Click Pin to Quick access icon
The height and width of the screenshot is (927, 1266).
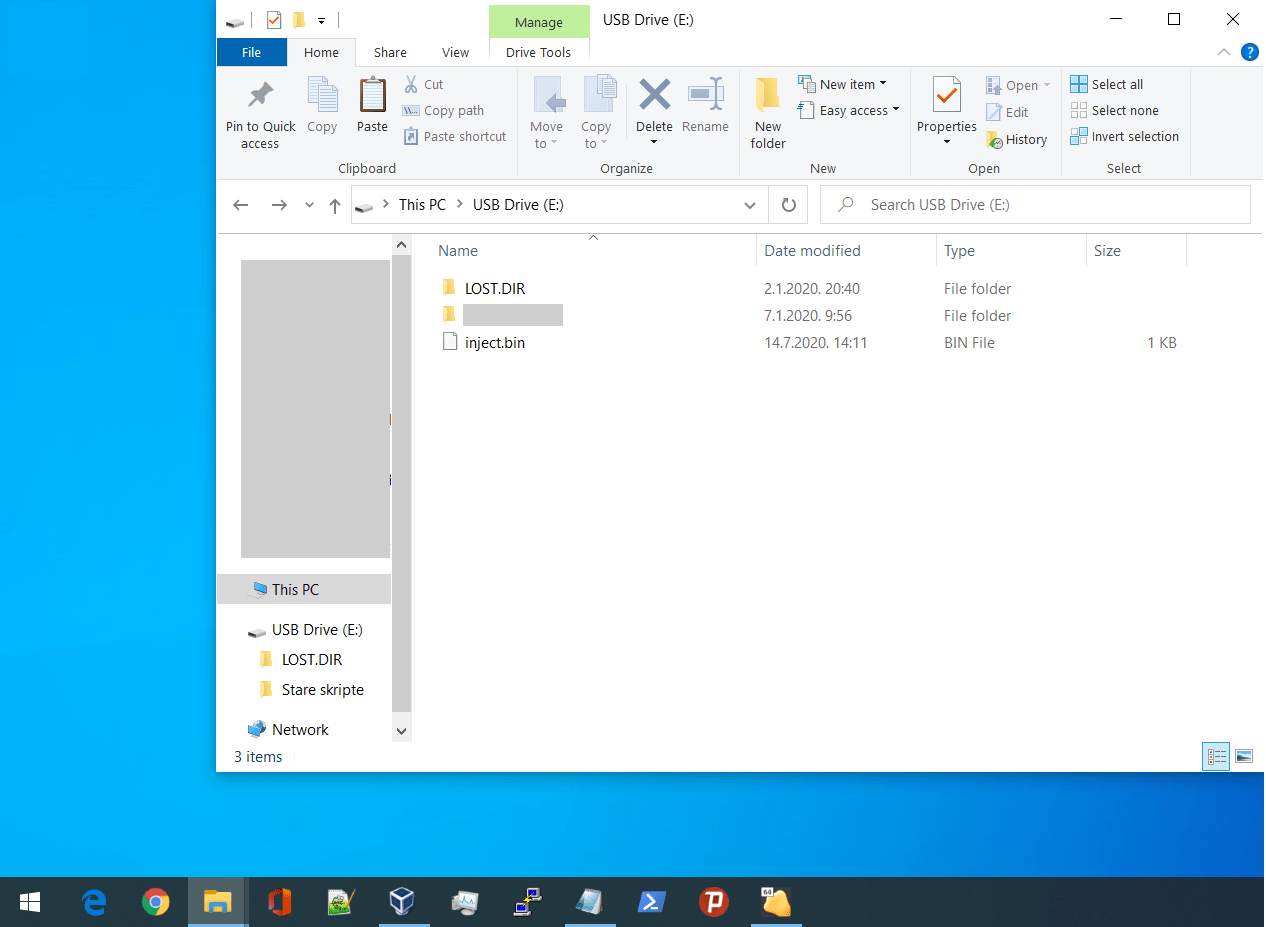(x=260, y=97)
